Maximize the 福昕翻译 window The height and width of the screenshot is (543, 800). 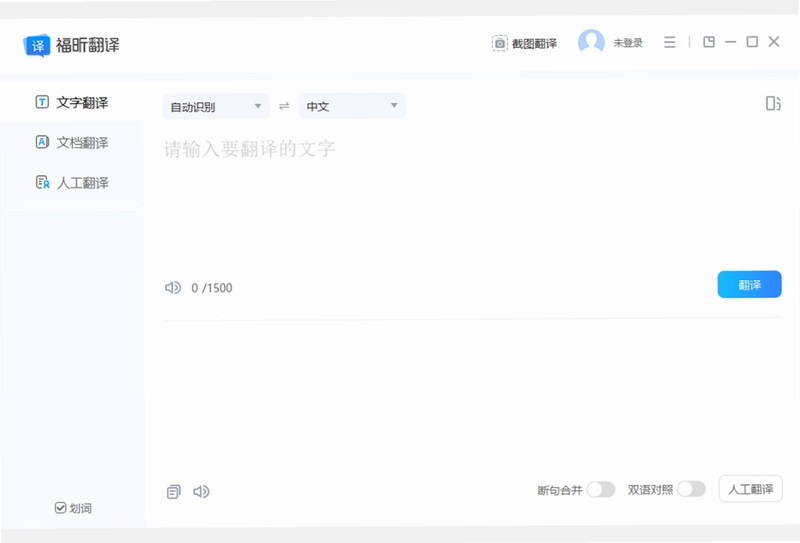click(752, 42)
